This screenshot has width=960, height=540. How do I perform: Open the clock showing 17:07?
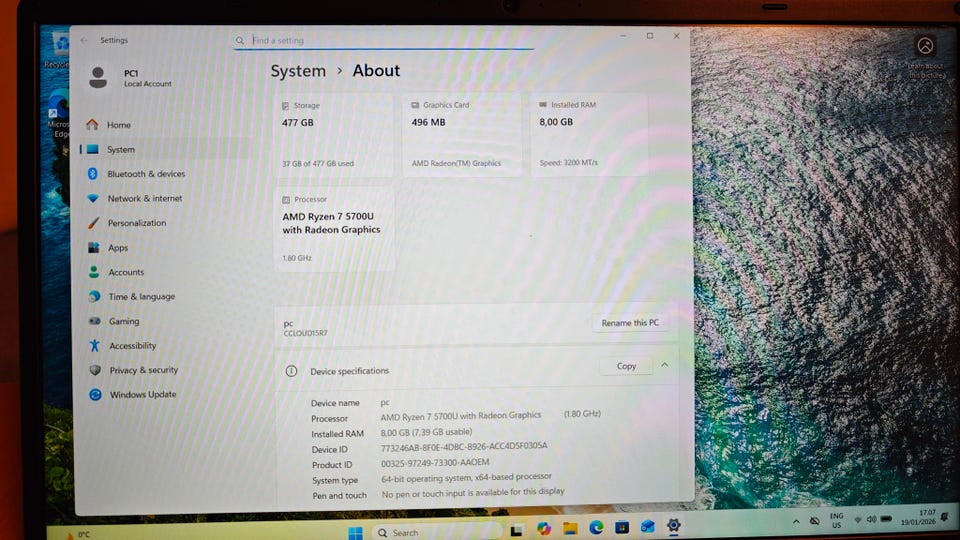pyautogui.click(x=918, y=517)
